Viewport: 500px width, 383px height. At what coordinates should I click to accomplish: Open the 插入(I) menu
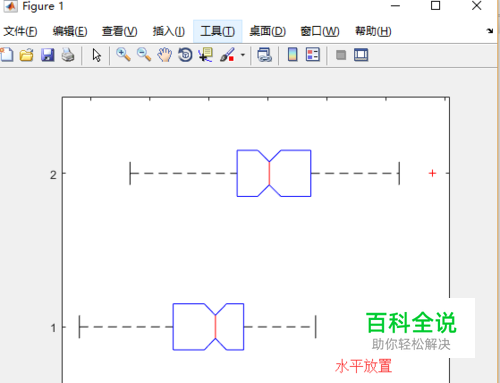pos(169,31)
